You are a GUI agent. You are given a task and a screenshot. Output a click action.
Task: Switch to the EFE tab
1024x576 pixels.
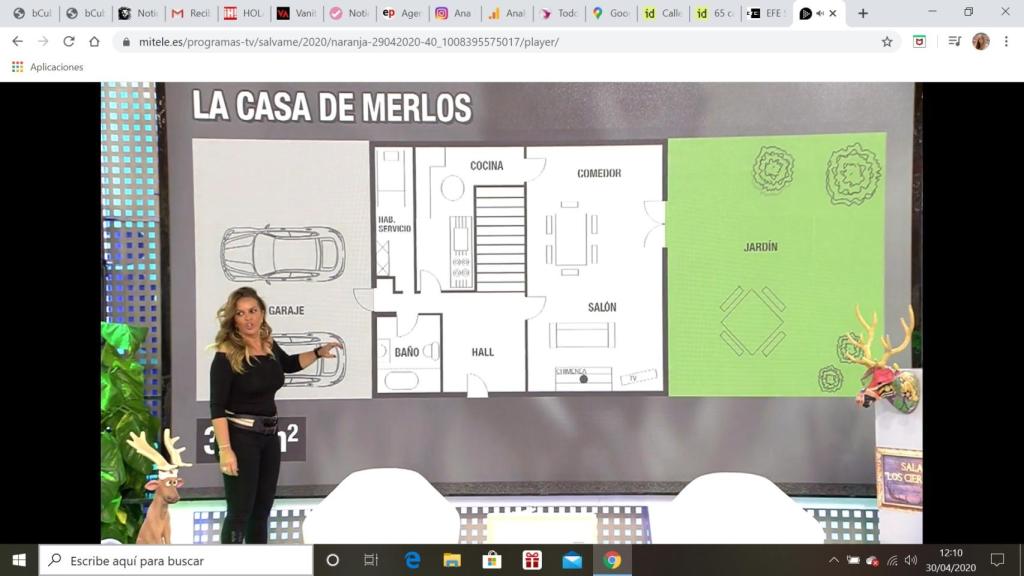(x=768, y=13)
